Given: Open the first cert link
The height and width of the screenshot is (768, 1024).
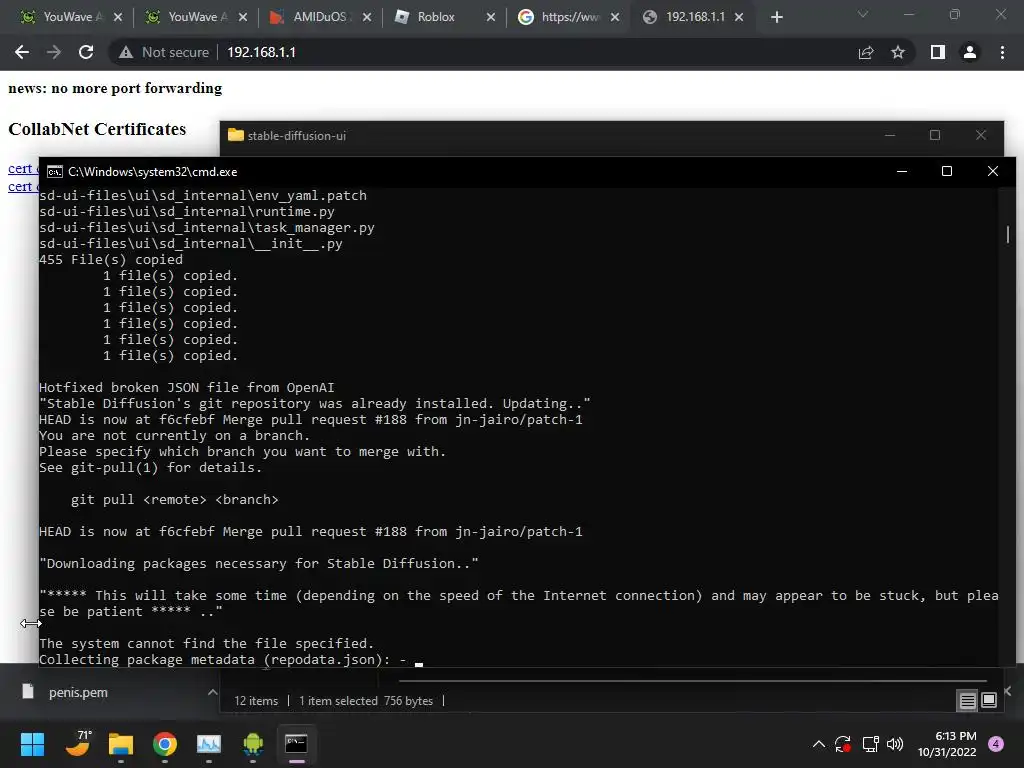Looking at the screenshot, I should tap(23, 168).
